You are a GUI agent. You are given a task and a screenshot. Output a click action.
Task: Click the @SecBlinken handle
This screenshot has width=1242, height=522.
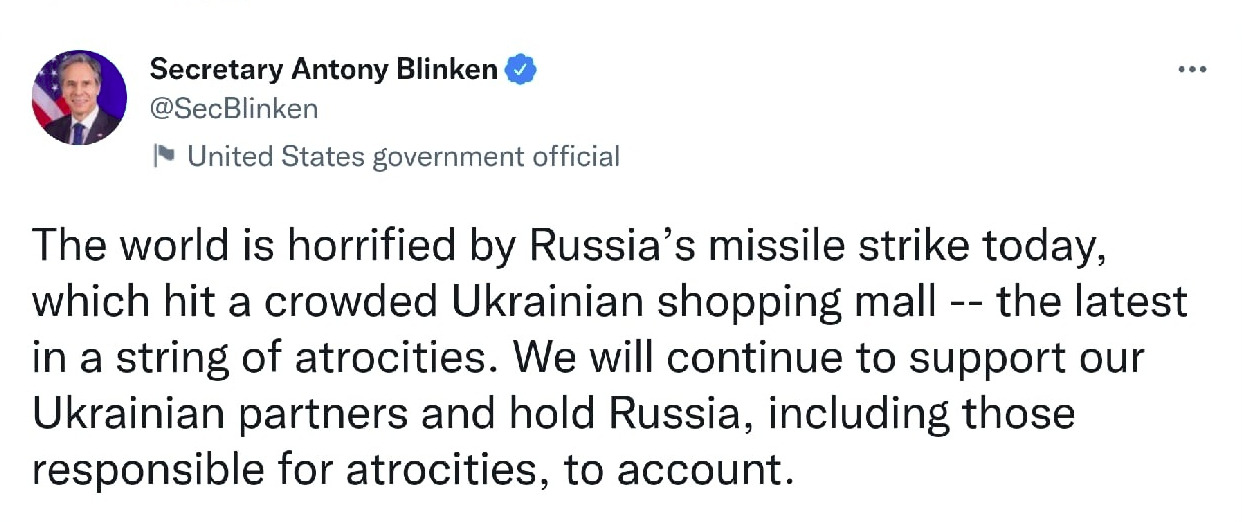[233, 108]
